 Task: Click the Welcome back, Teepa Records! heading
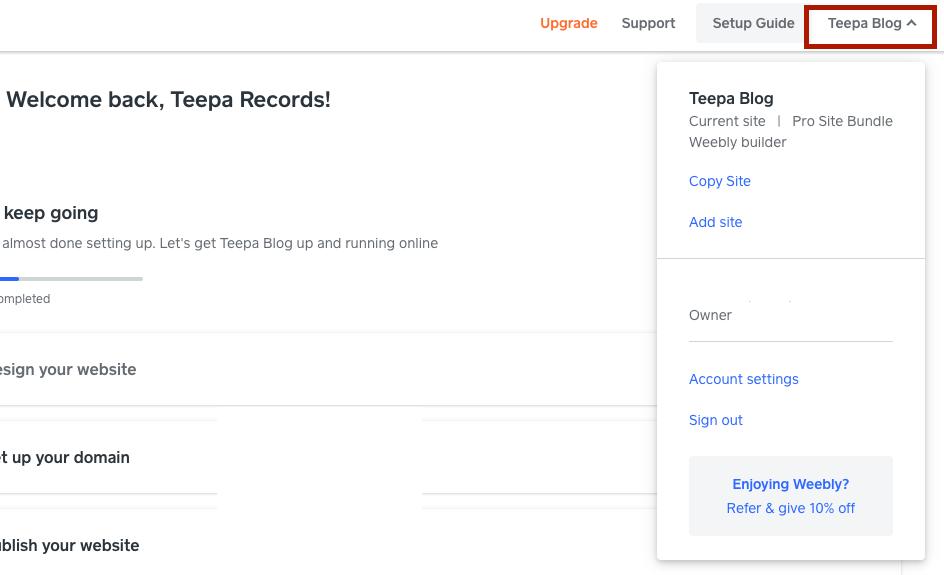[x=168, y=99]
